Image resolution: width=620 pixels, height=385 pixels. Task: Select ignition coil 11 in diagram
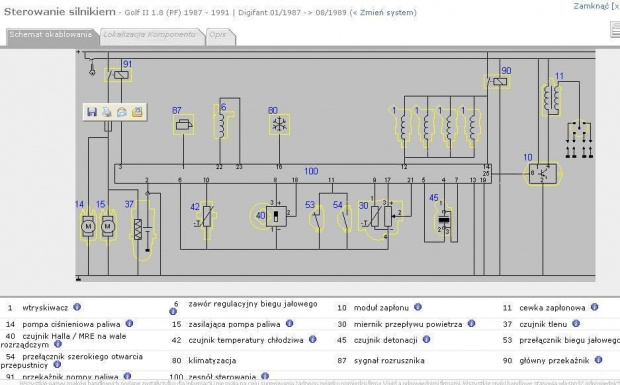(551, 98)
